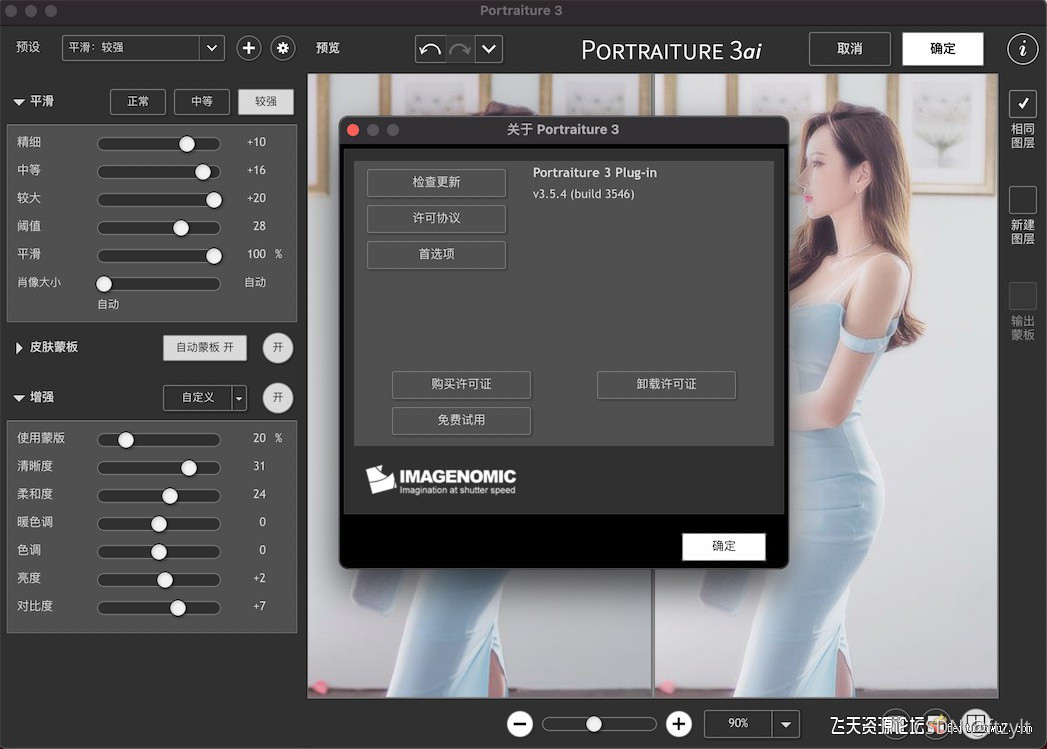Viewport: 1047px width, 749px height.
Task: Click 卸载许可证 button
Action: point(666,385)
